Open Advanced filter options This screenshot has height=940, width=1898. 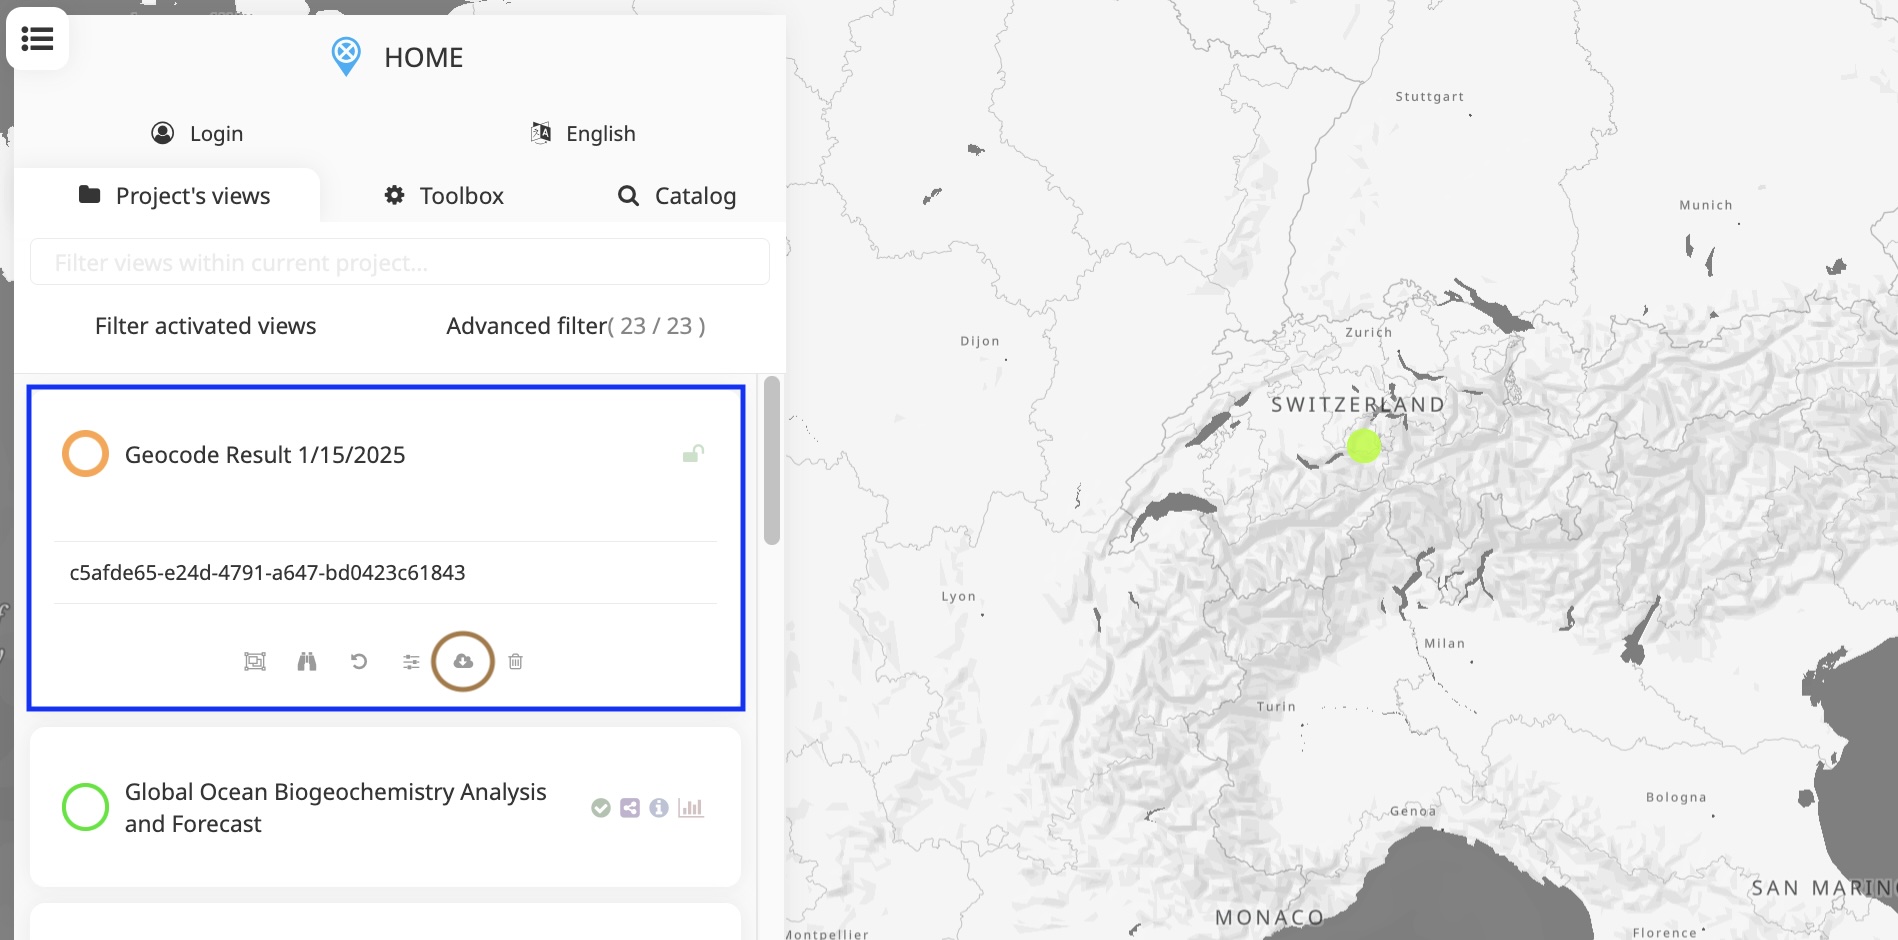(575, 325)
